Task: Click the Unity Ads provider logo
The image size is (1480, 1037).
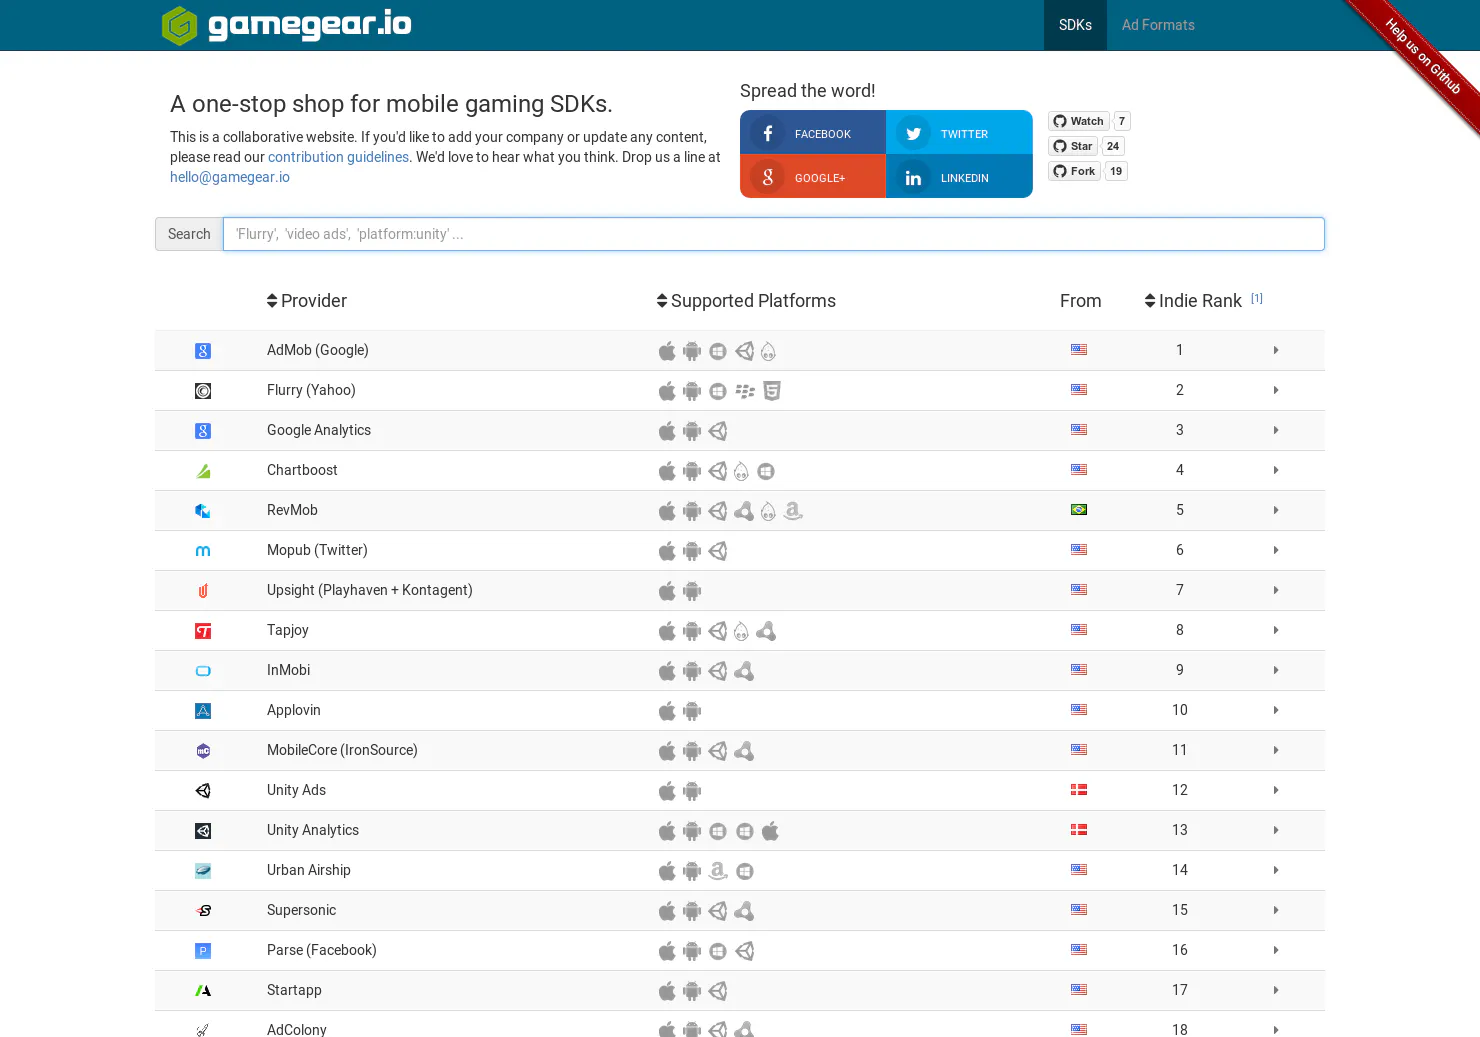Action: tap(203, 791)
